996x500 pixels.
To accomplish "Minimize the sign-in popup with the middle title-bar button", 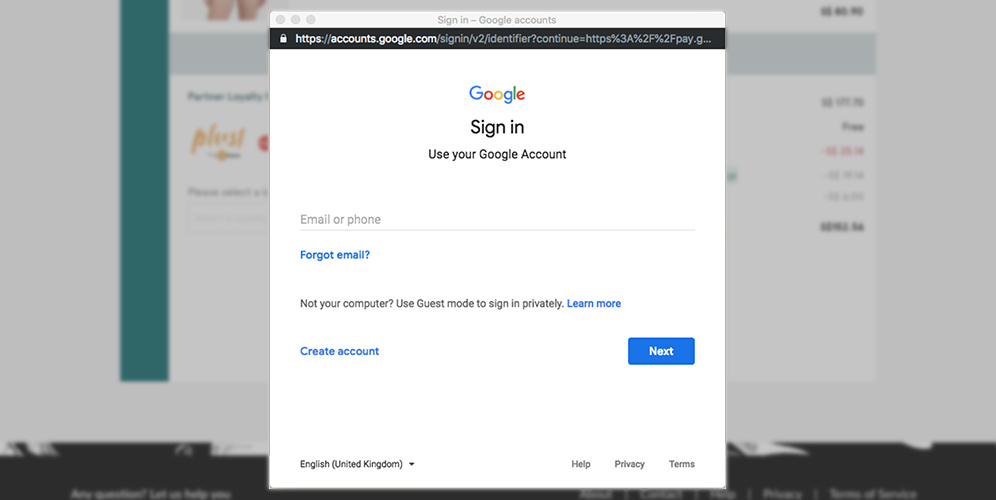I will (x=295, y=20).
